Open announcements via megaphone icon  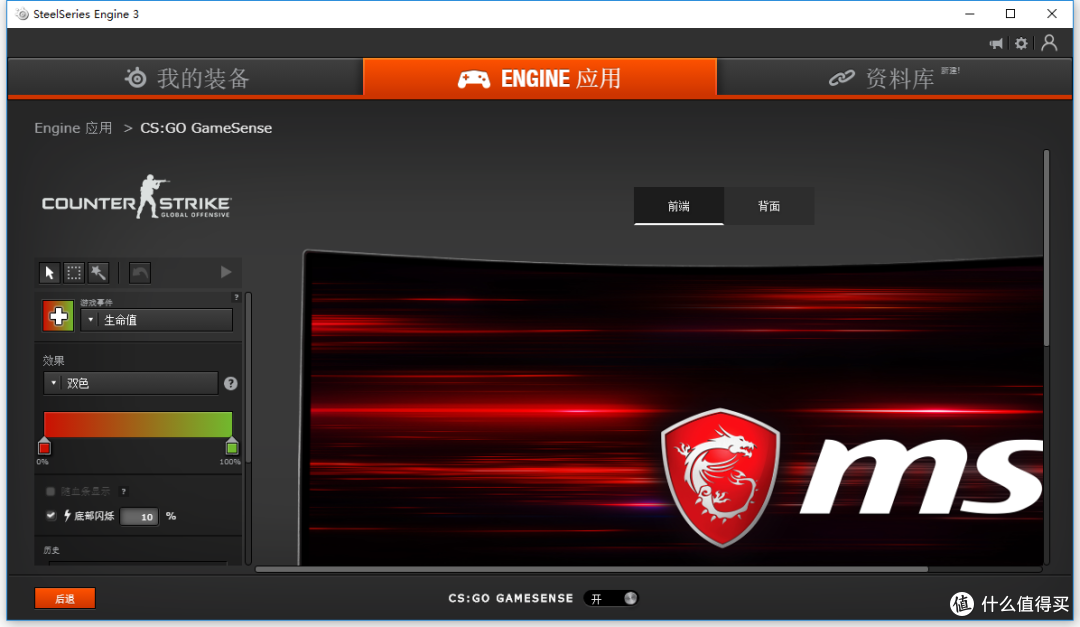tap(996, 43)
